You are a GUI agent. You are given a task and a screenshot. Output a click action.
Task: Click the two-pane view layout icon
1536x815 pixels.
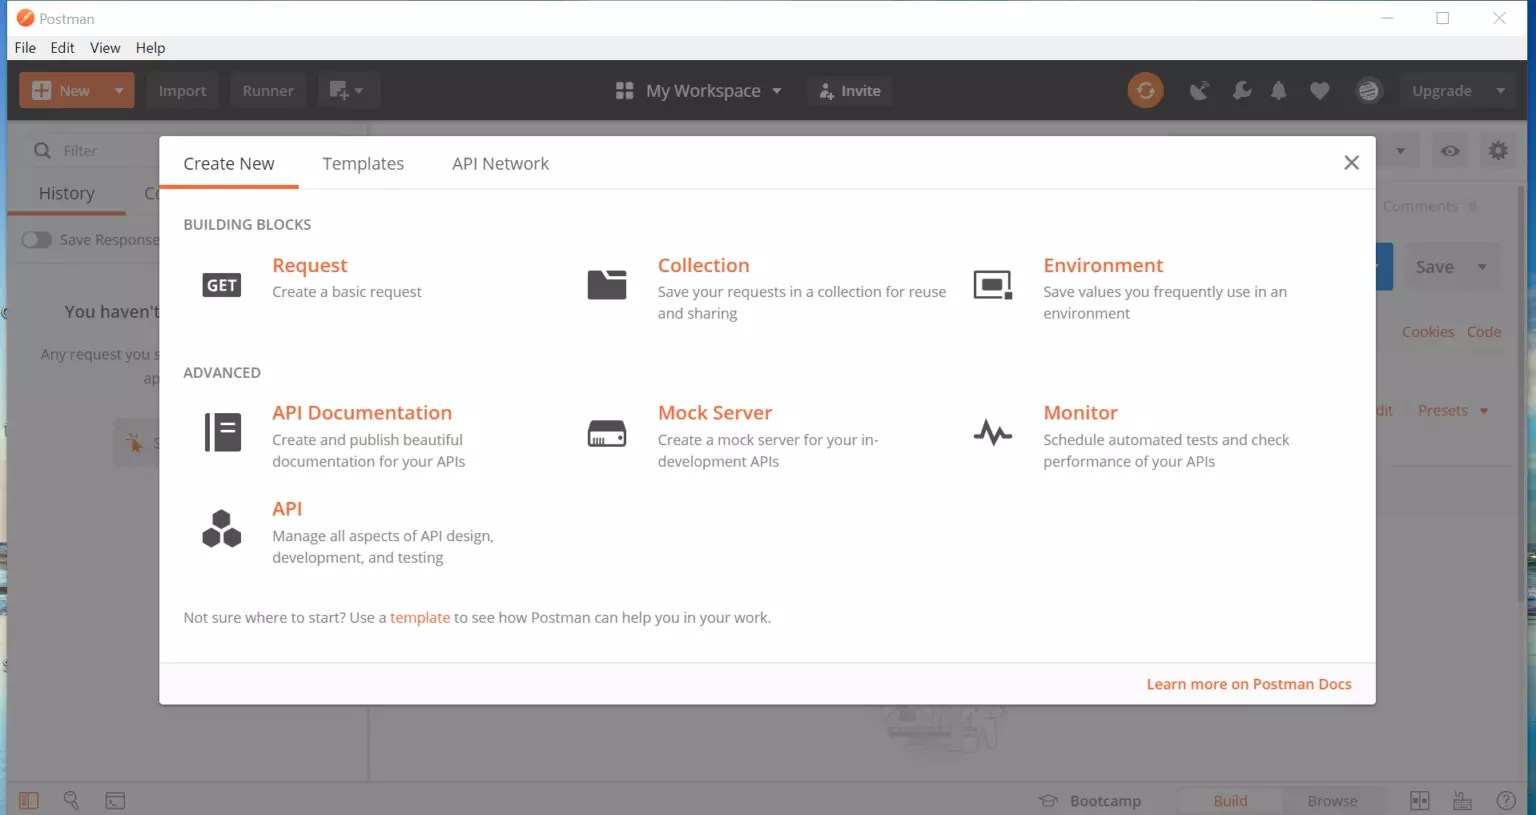coord(1419,800)
